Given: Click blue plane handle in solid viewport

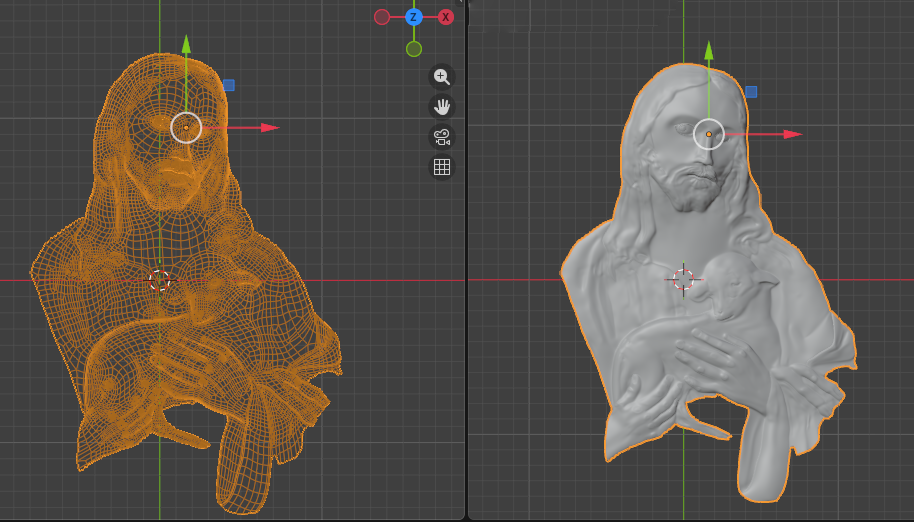Looking at the screenshot, I should tap(751, 92).
